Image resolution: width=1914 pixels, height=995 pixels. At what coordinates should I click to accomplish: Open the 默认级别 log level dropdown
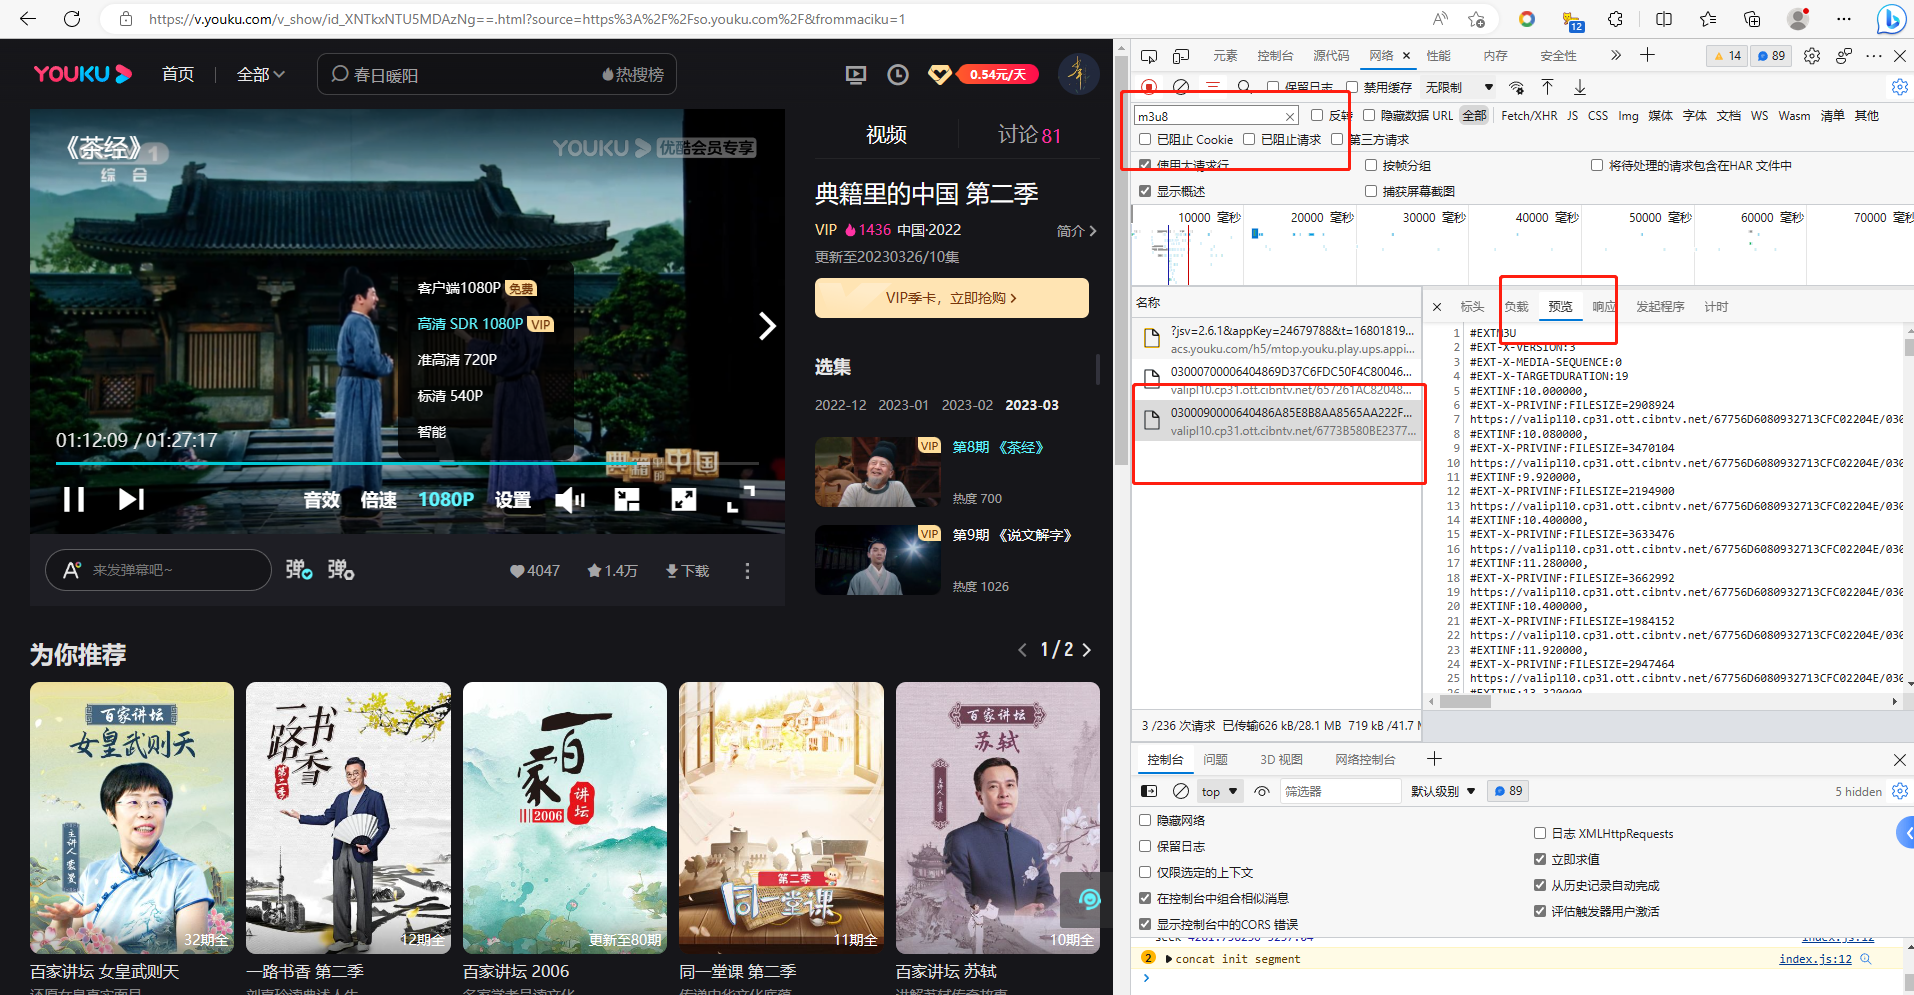[x=1442, y=791]
